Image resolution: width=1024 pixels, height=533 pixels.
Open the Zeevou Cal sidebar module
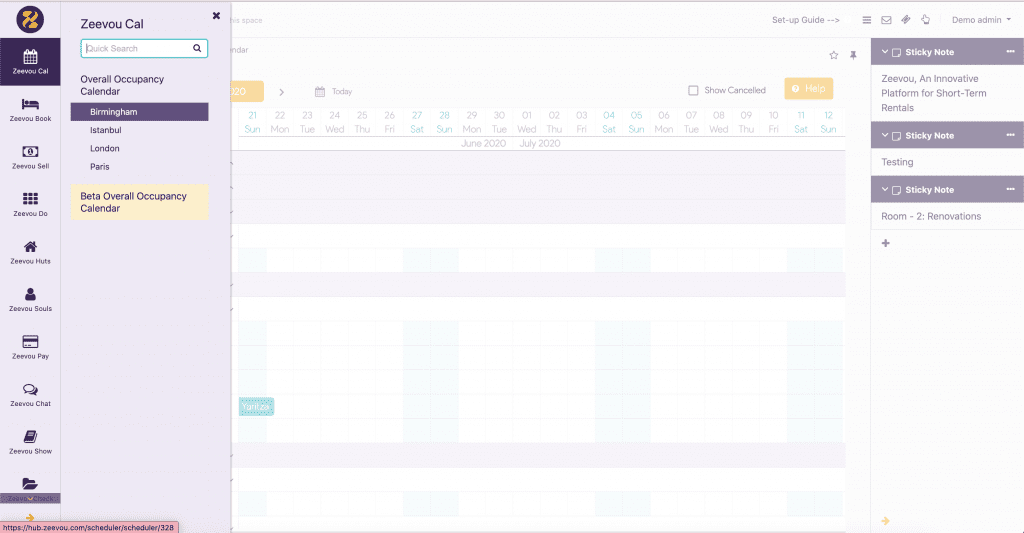pyautogui.click(x=30, y=61)
